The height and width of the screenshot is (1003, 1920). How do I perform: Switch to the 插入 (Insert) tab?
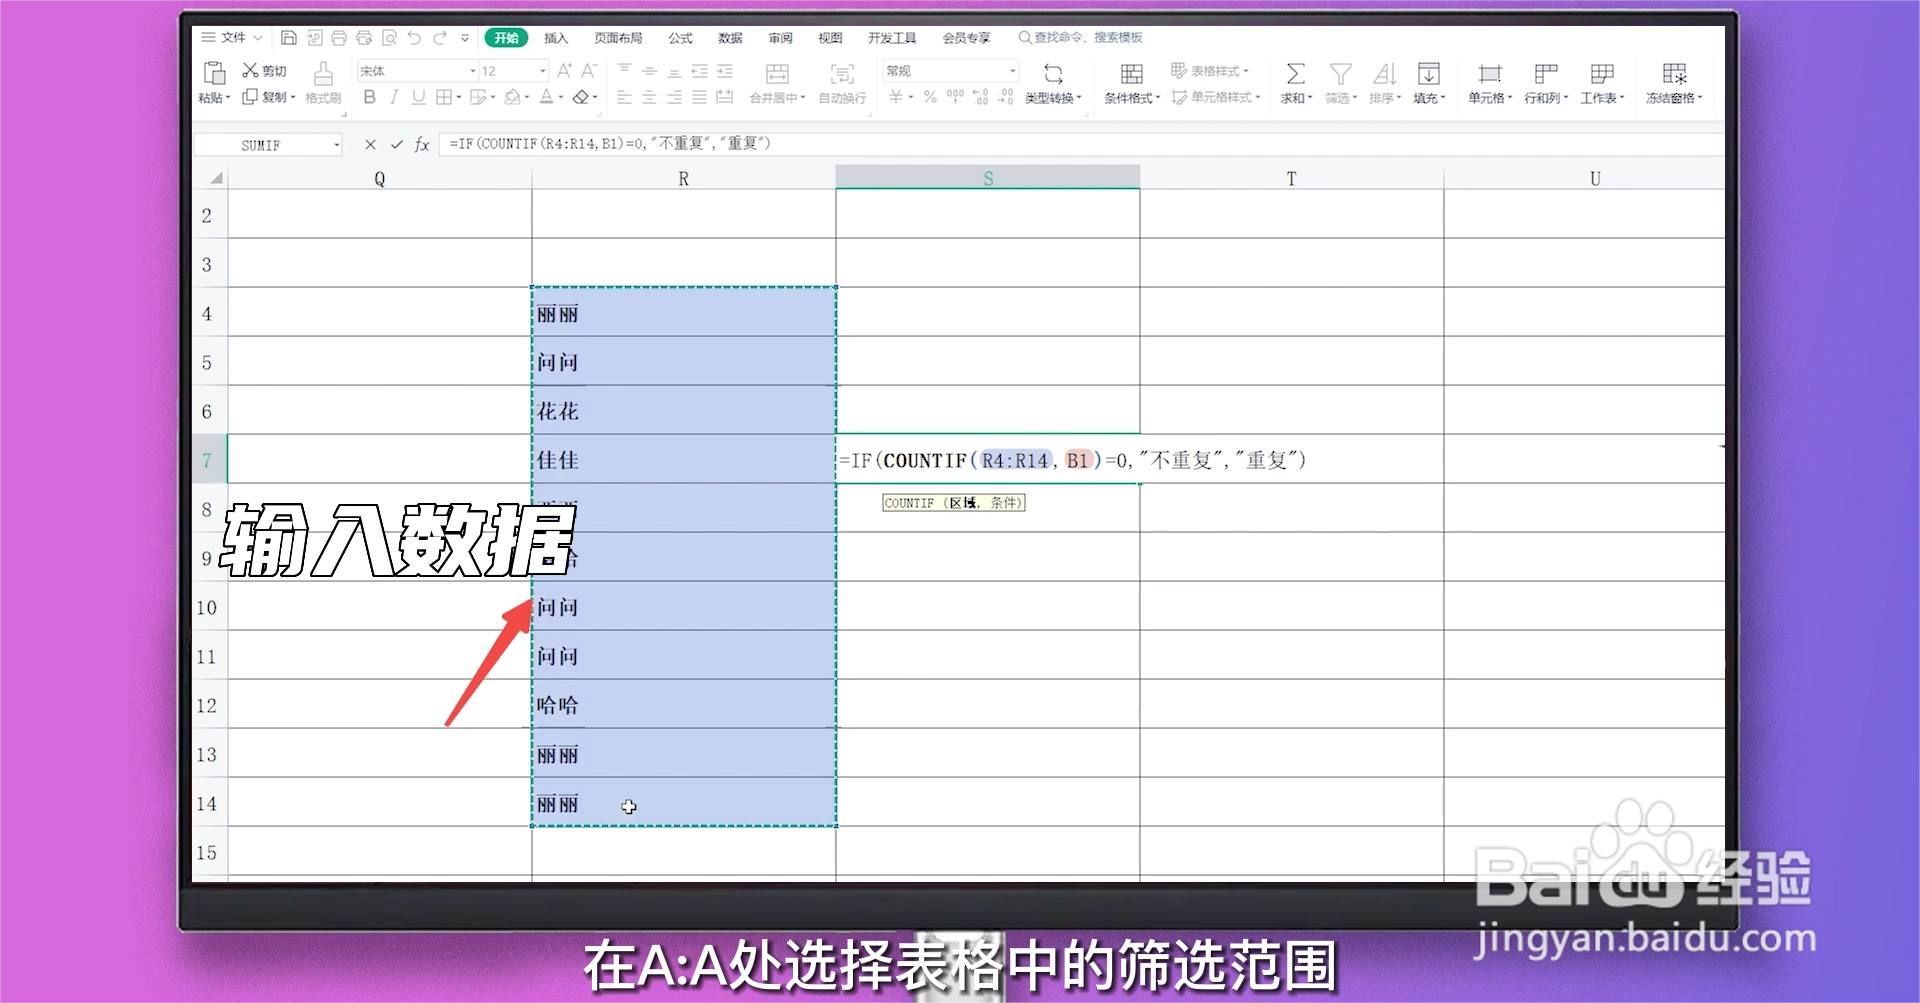[x=556, y=38]
